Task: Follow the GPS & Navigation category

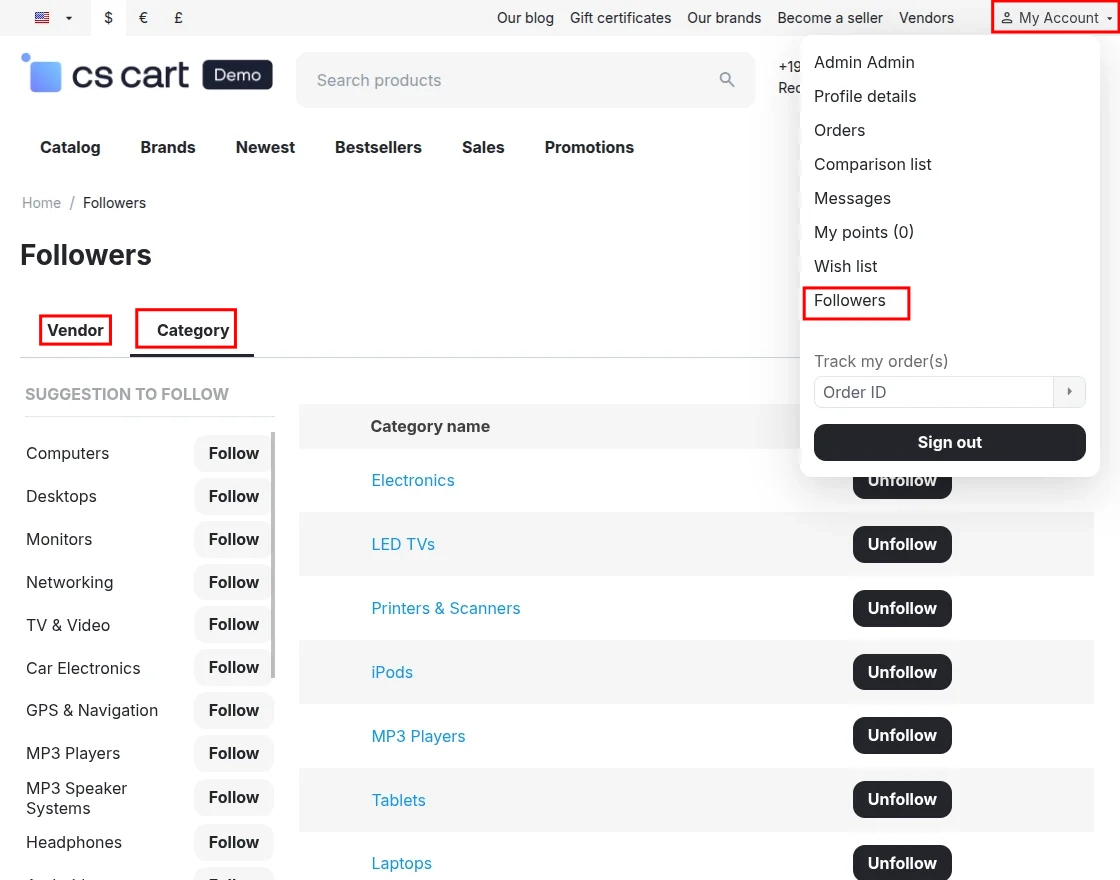Action: (x=234, y=710)
